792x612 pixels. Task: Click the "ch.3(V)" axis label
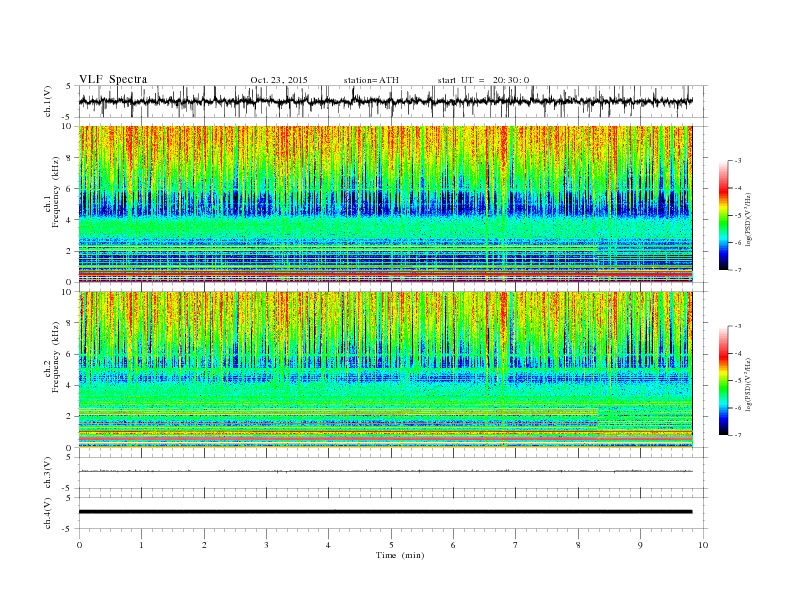[48, 473]
